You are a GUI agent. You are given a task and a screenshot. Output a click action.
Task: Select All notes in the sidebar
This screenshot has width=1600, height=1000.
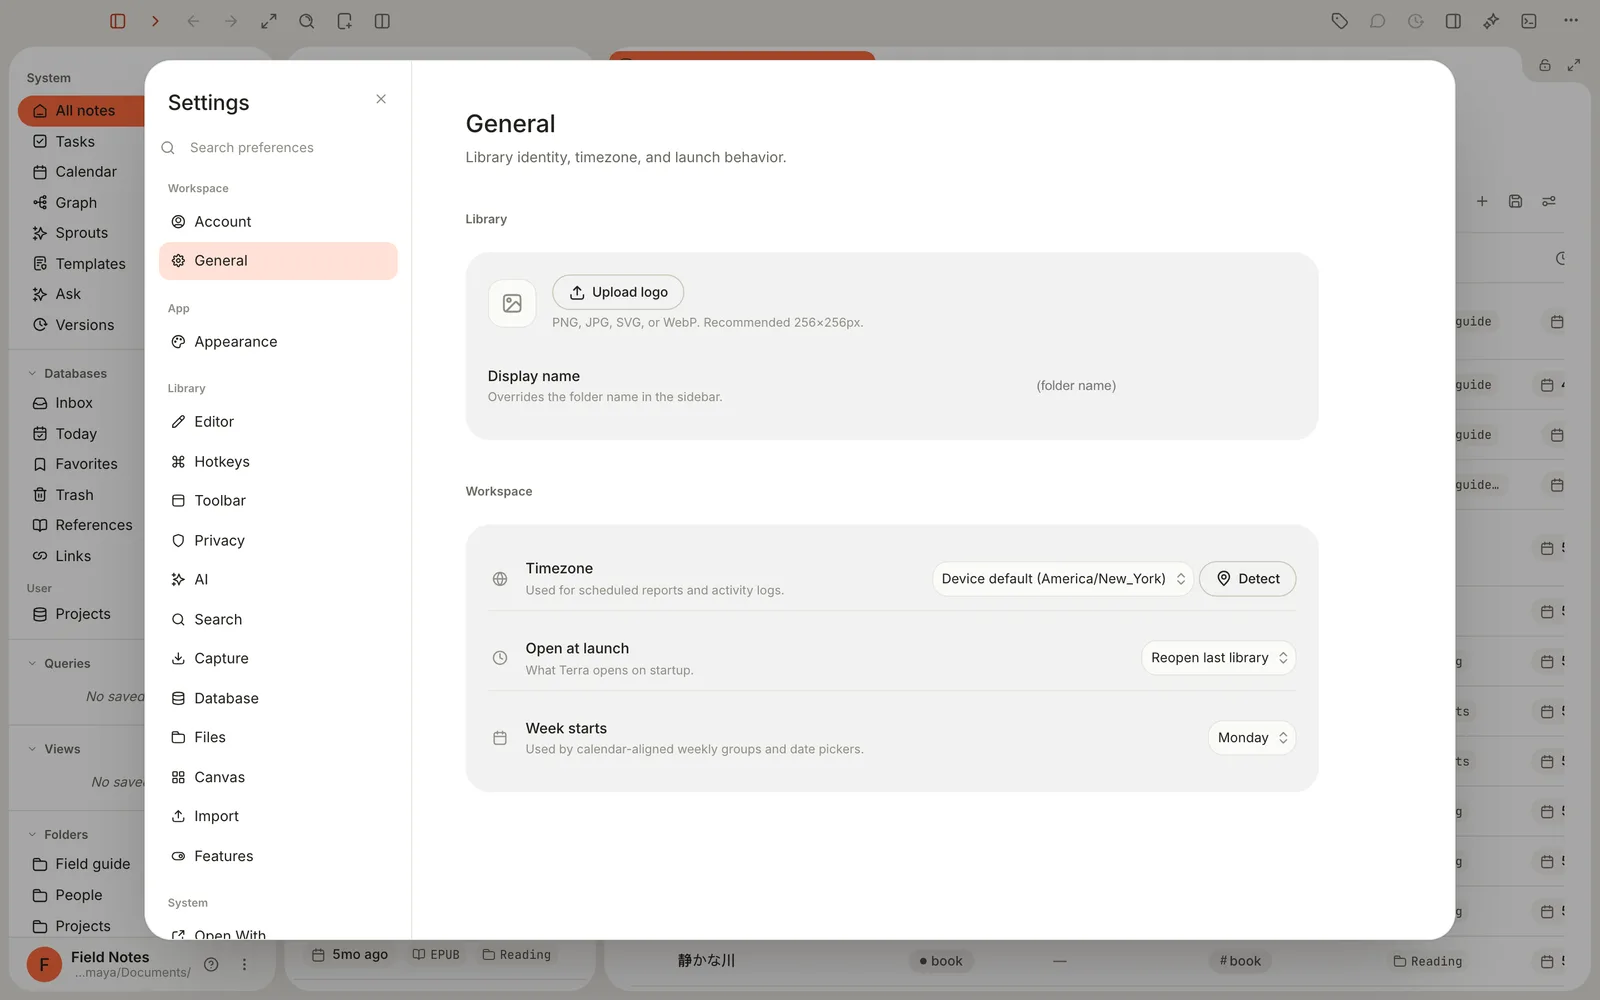coord(82,111)
